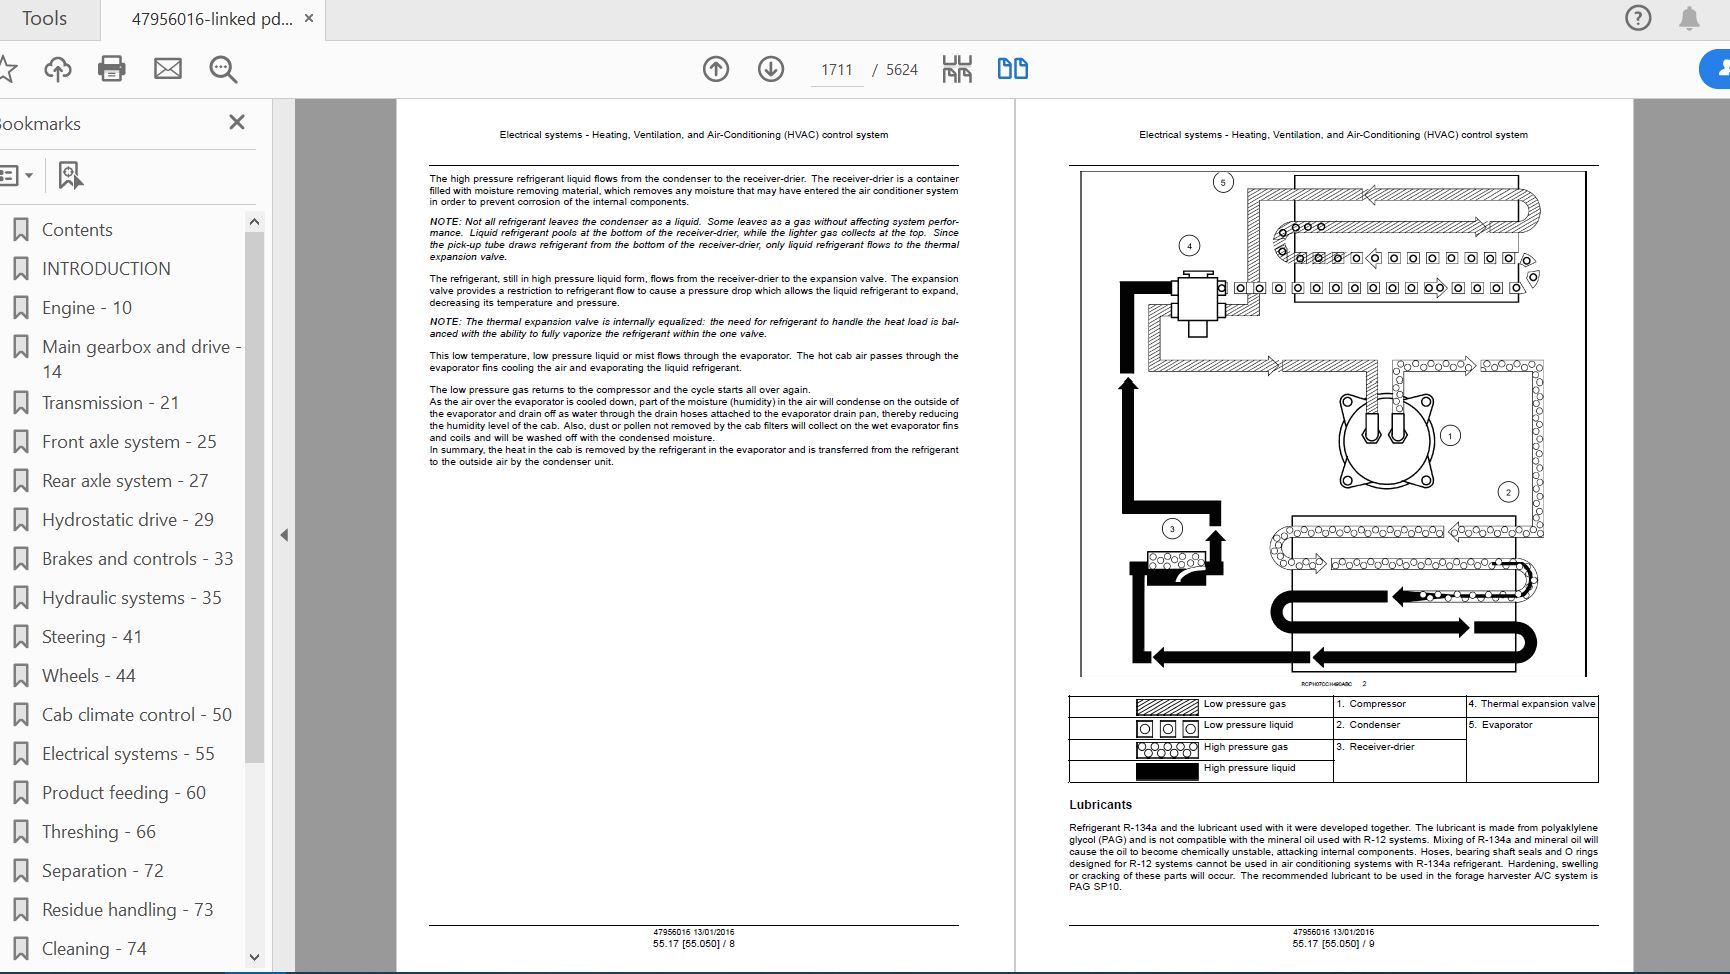
Task: Jump to Electrical systems - 55 bookmark
Action: (128, 754)
